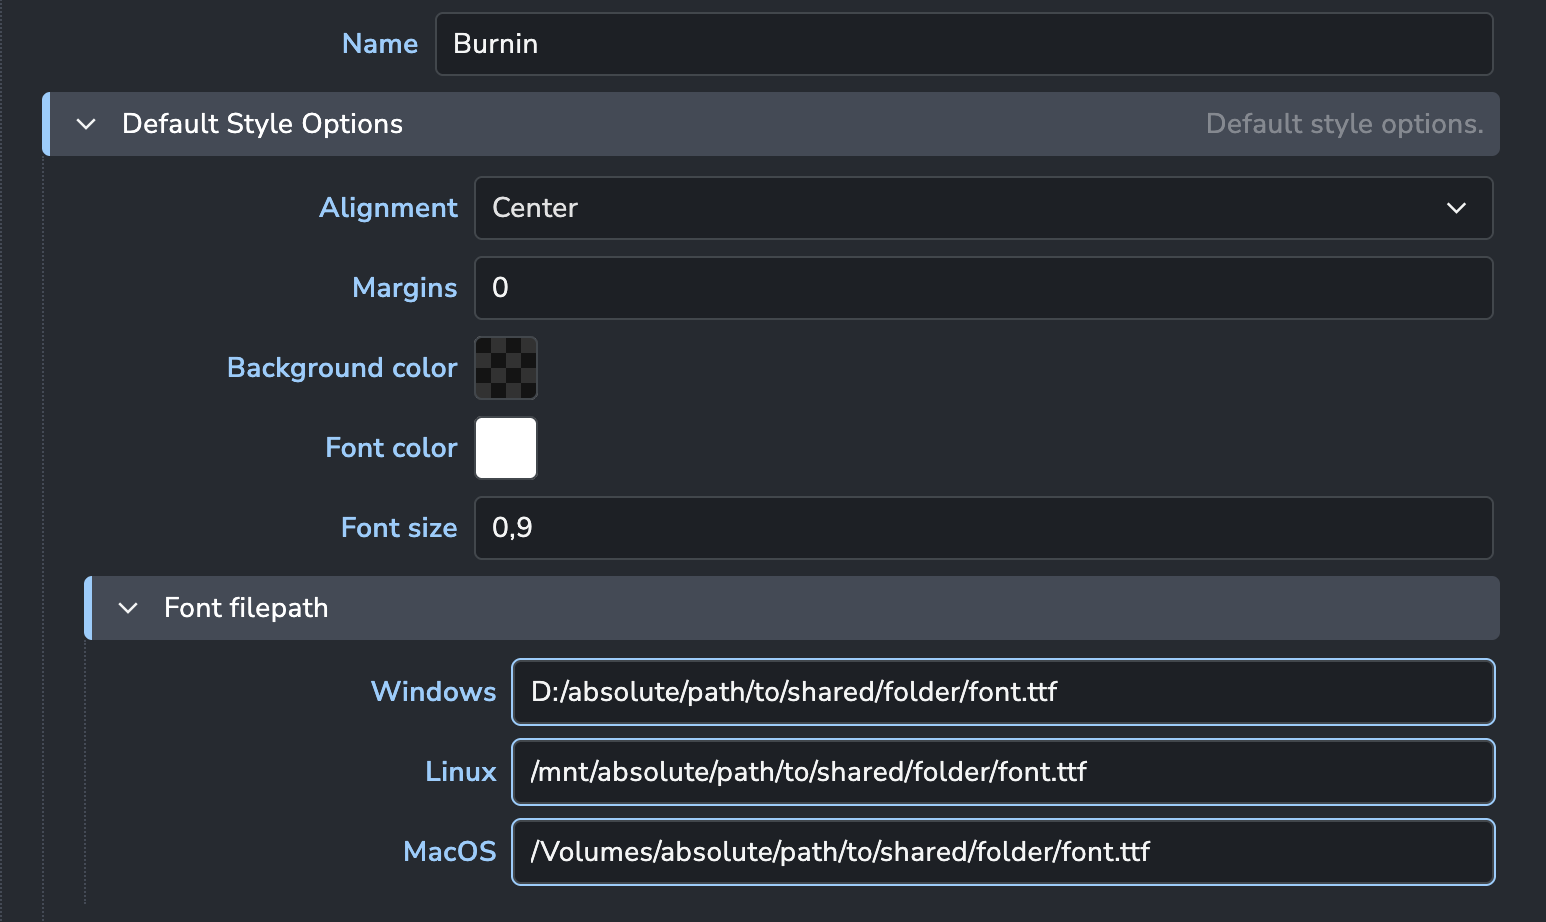Collapse the Font filepath section chevron
Screen dimensions: 1546x922
(128, 608)
